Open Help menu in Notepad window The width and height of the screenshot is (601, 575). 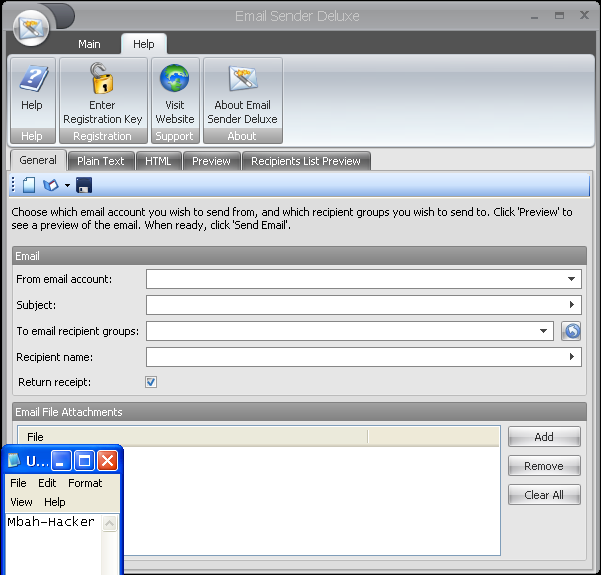[x=55, y=502]
